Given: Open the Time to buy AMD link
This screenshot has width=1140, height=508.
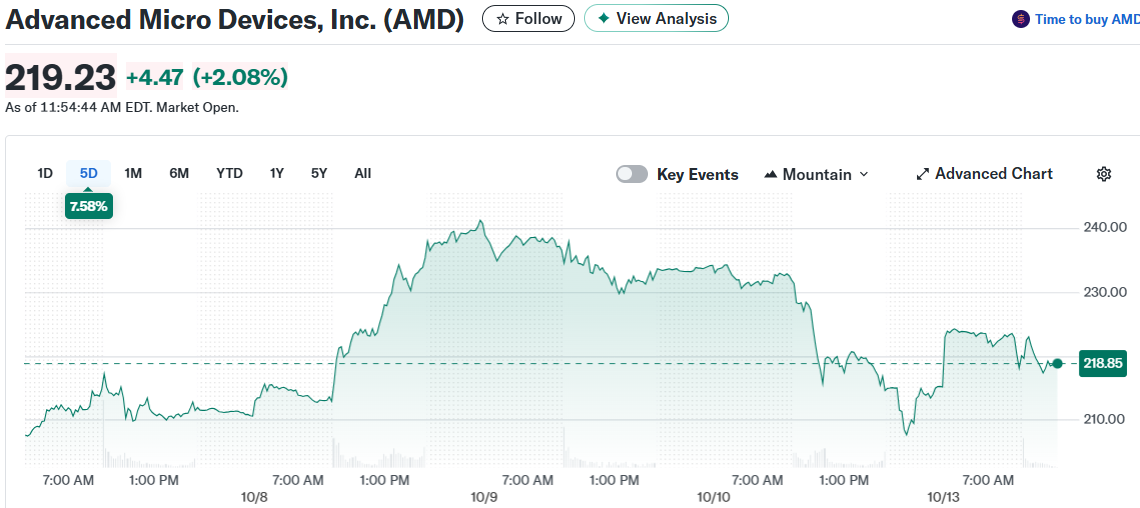Looking at the screenshot, I should coord(1086,19).
